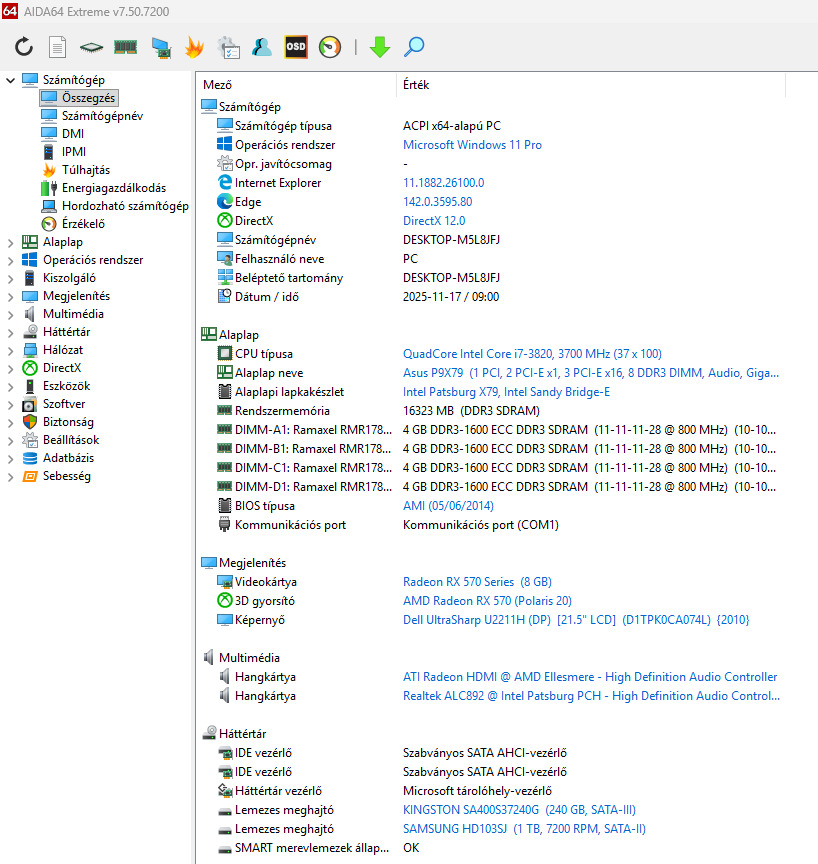Launch the flame stability test icon

(194, 47)
